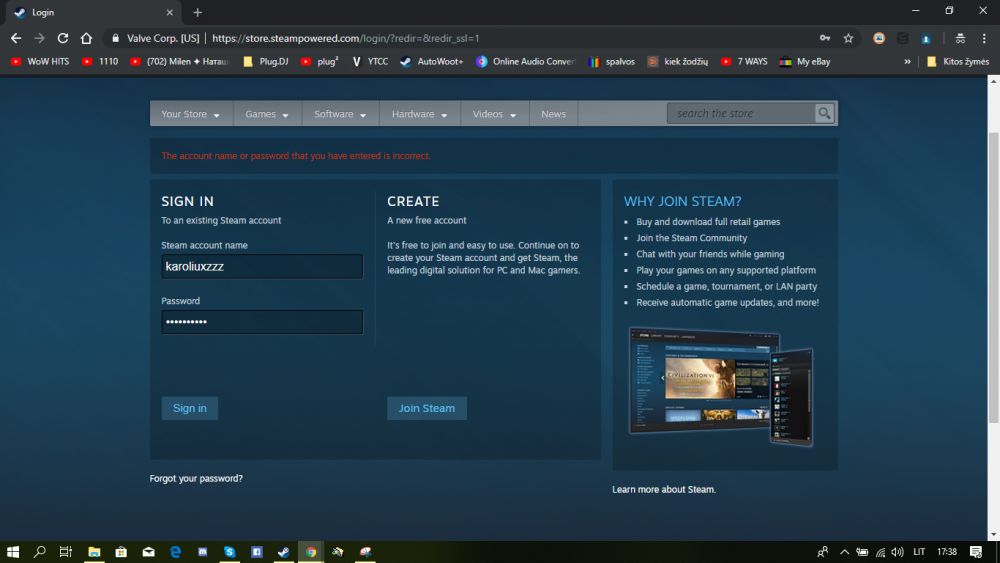The width and height of the screenshot is (1000, 563).
Task: Expand the Your Store dropdown
Action: (190, 114)
